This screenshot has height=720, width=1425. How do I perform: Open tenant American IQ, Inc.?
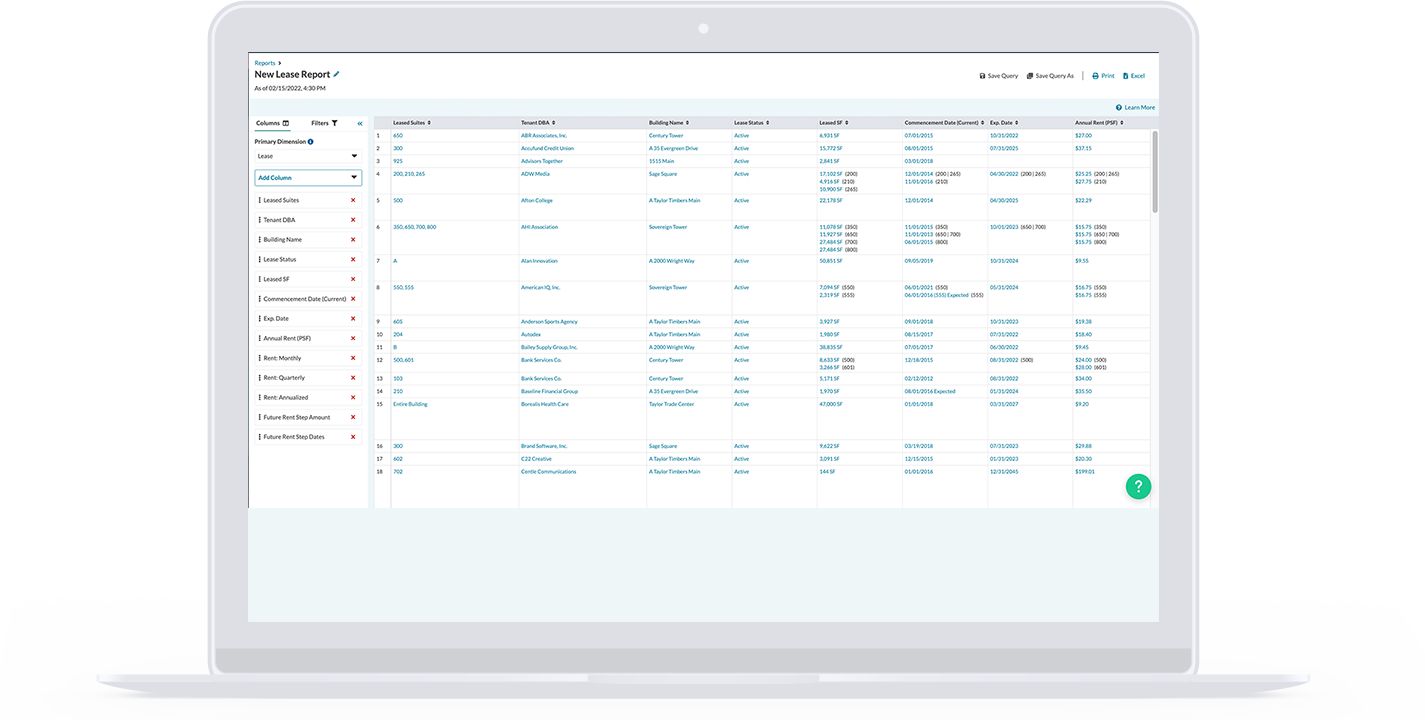[x=541, y=288]
